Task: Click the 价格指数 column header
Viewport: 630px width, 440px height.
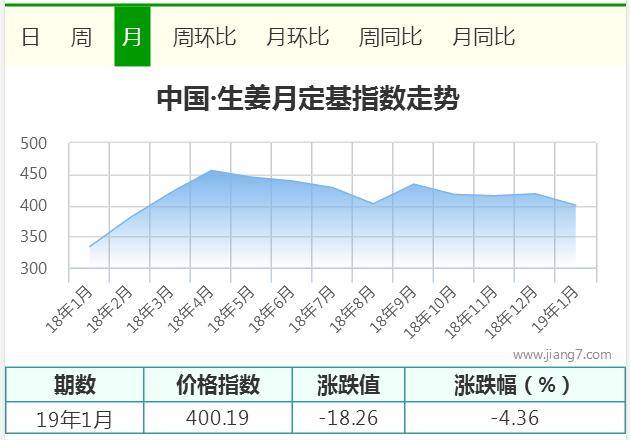Action: (x=218, y=385)
